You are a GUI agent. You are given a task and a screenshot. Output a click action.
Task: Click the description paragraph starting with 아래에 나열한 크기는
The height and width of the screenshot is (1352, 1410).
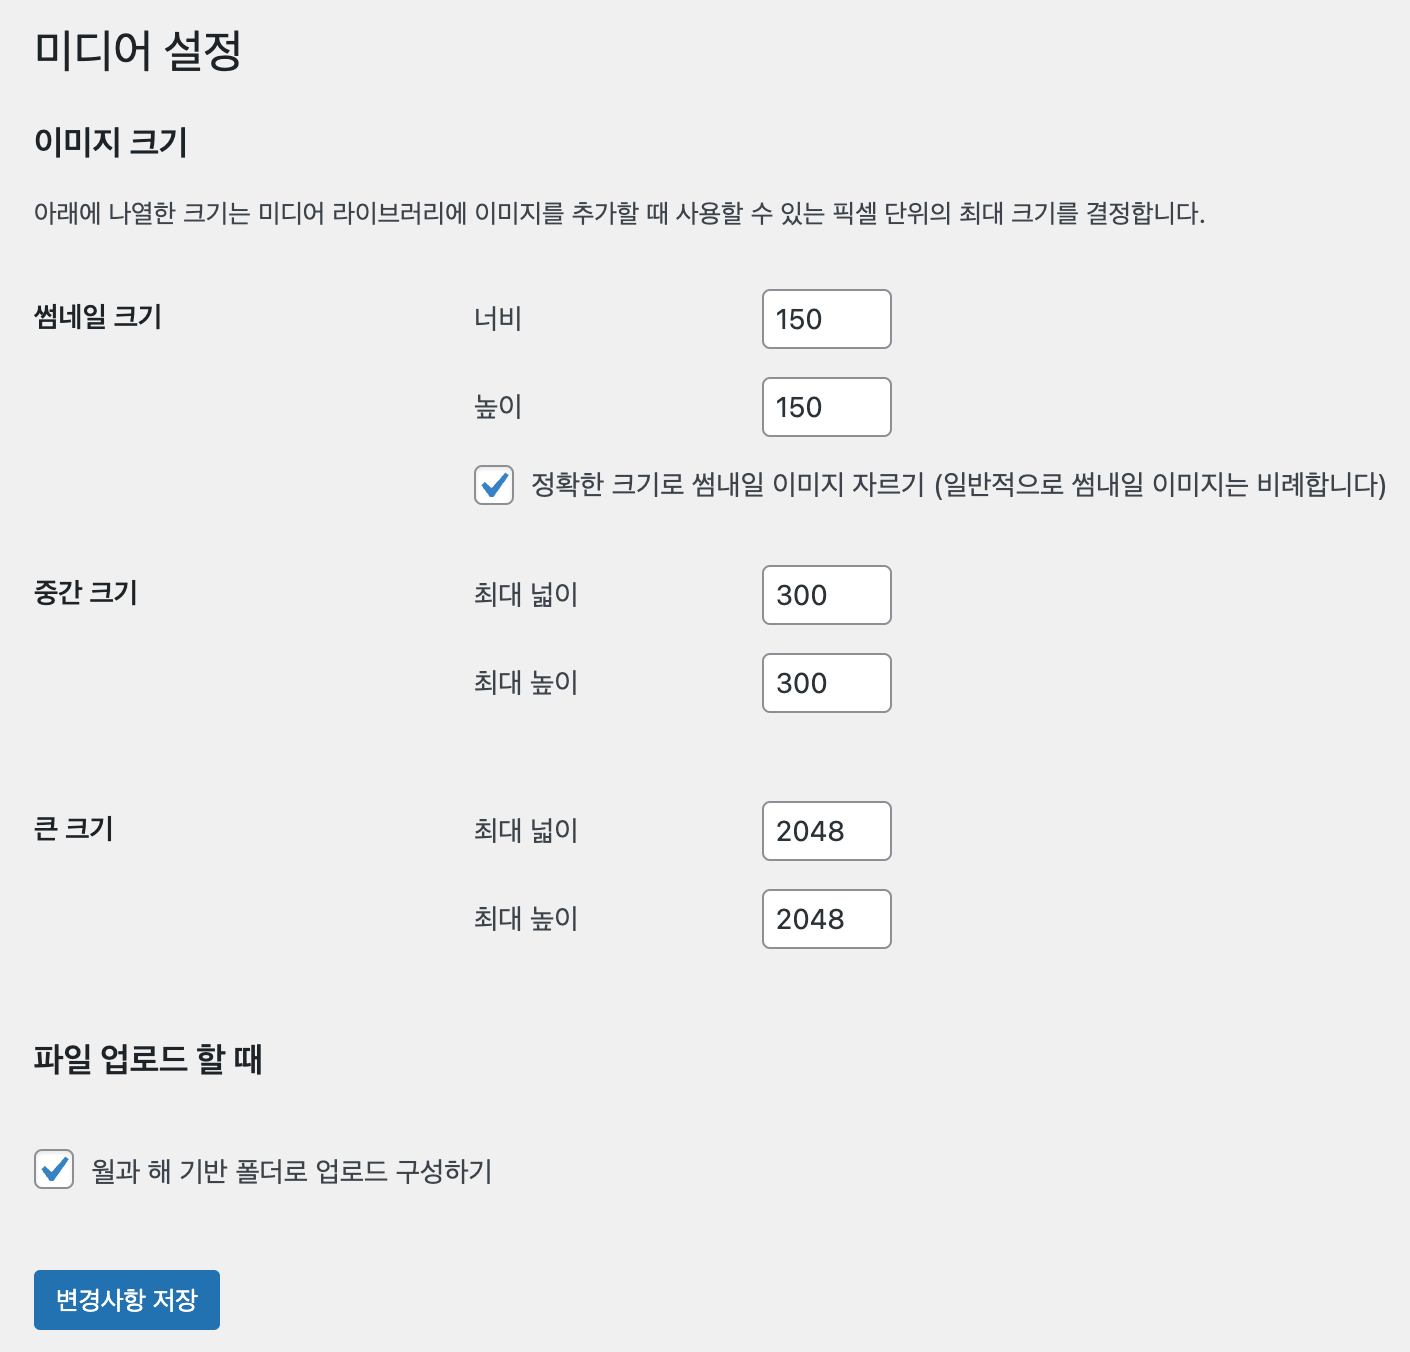pos(620,213)
